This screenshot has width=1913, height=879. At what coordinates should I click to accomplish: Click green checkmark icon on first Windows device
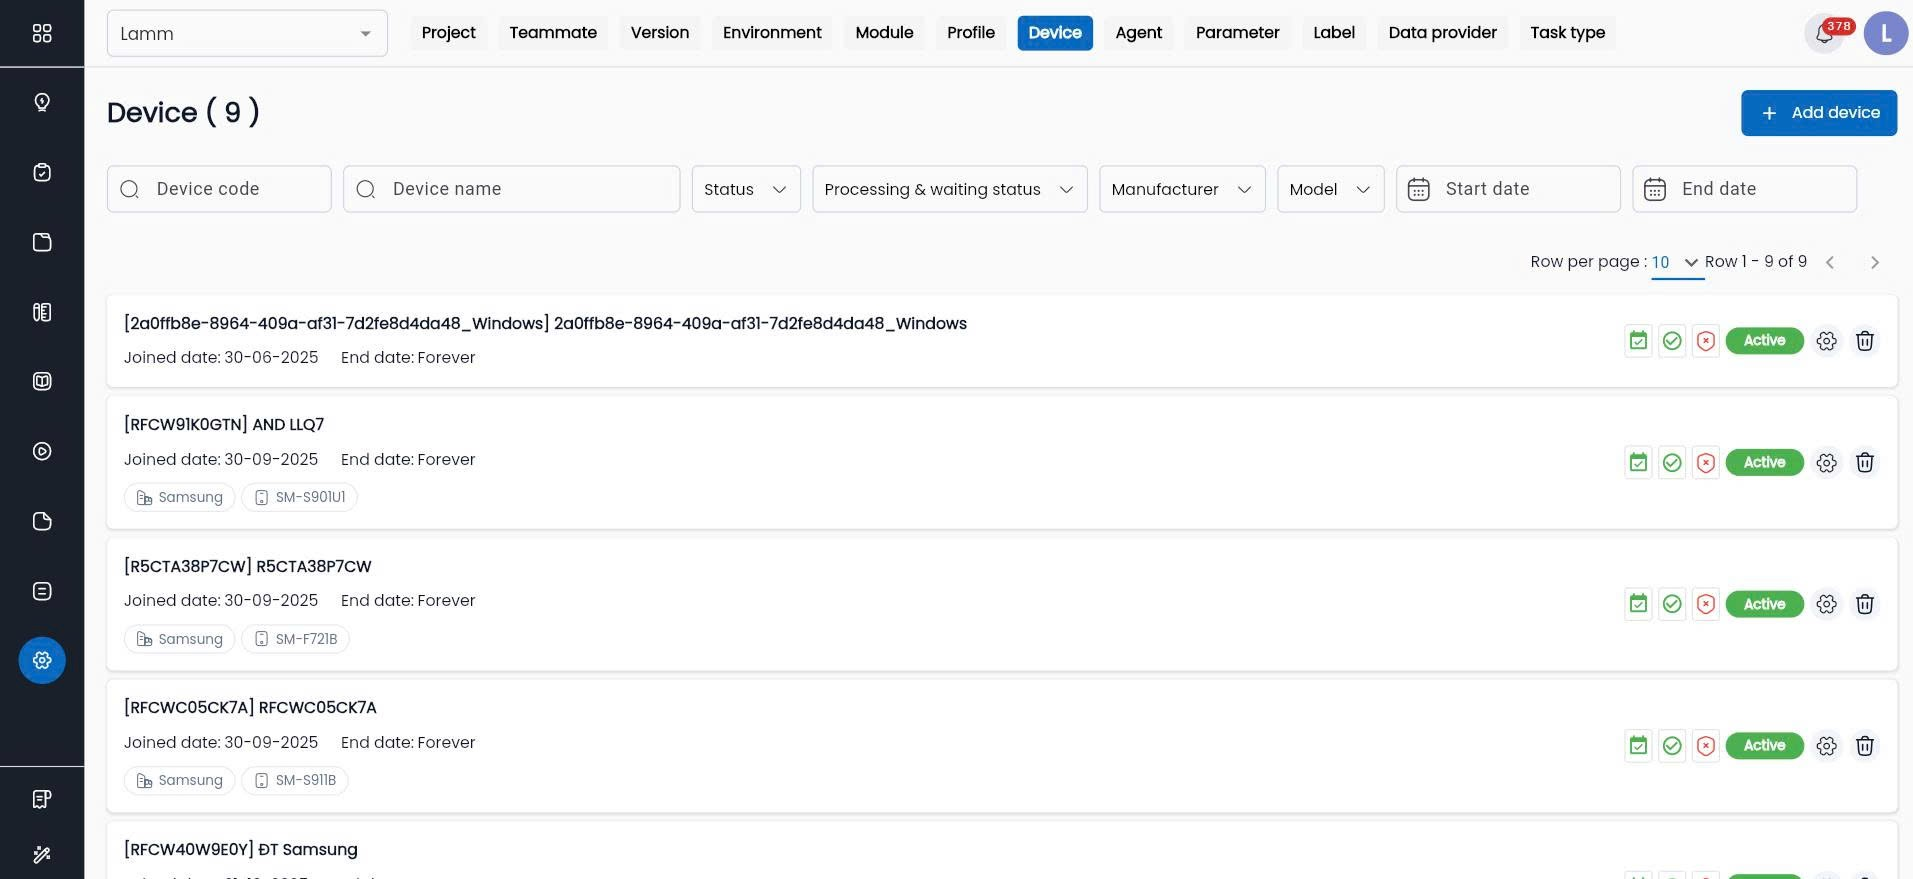coord(1672,341)
